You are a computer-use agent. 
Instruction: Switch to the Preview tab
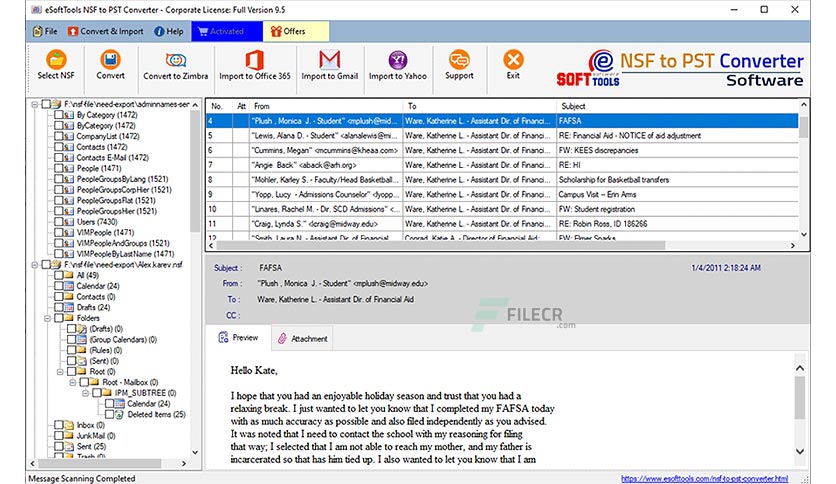point(238,337)
